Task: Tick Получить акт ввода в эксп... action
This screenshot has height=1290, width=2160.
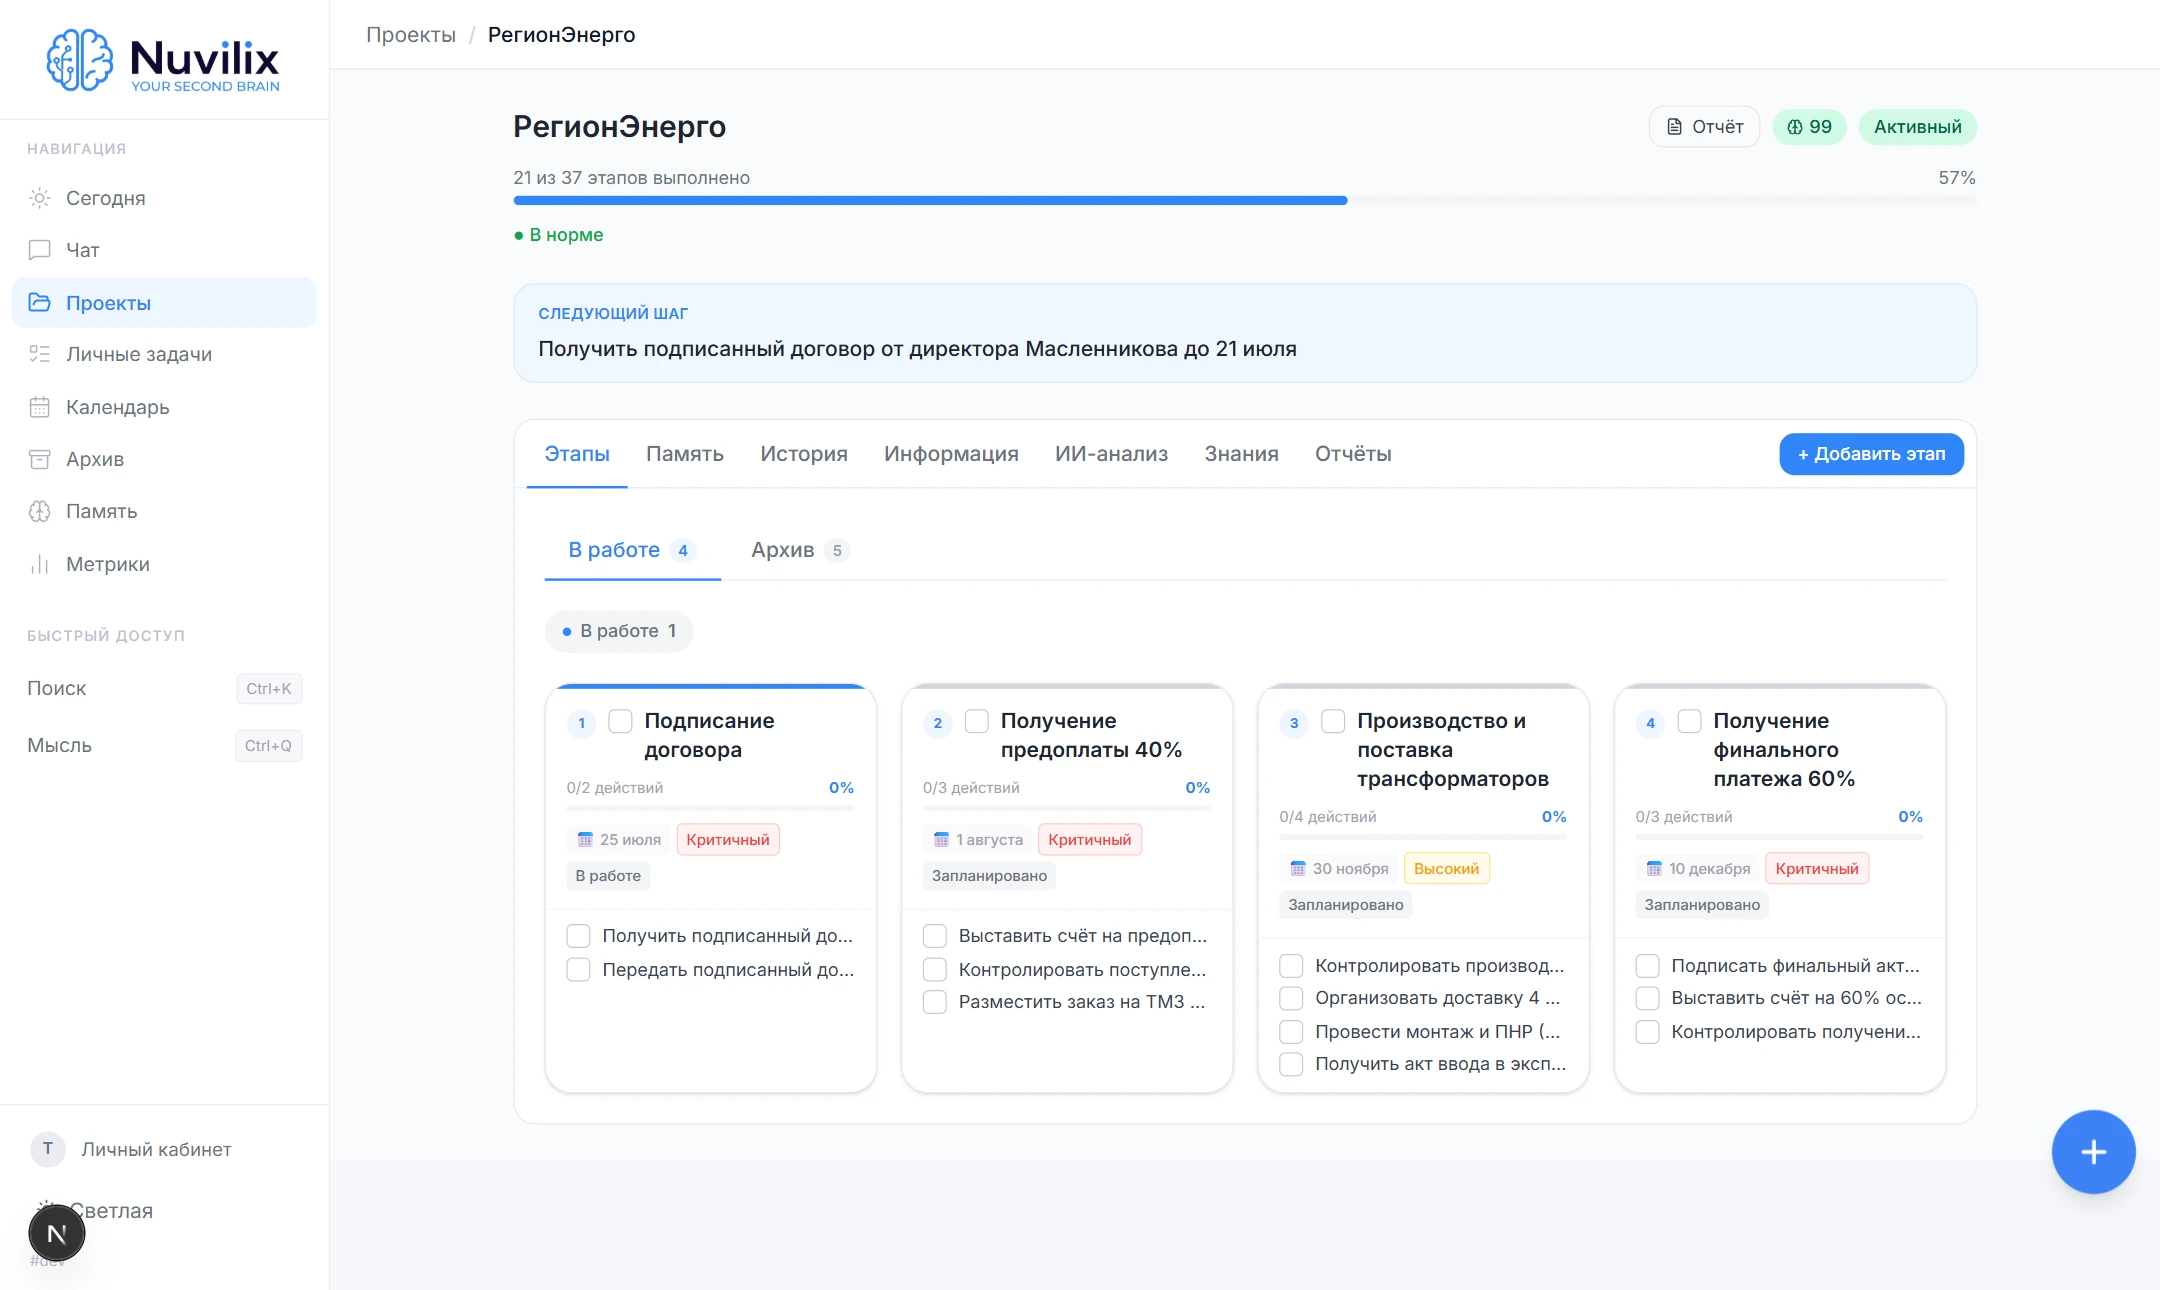Action: pyautogui.click(x=1291, y=1064)
